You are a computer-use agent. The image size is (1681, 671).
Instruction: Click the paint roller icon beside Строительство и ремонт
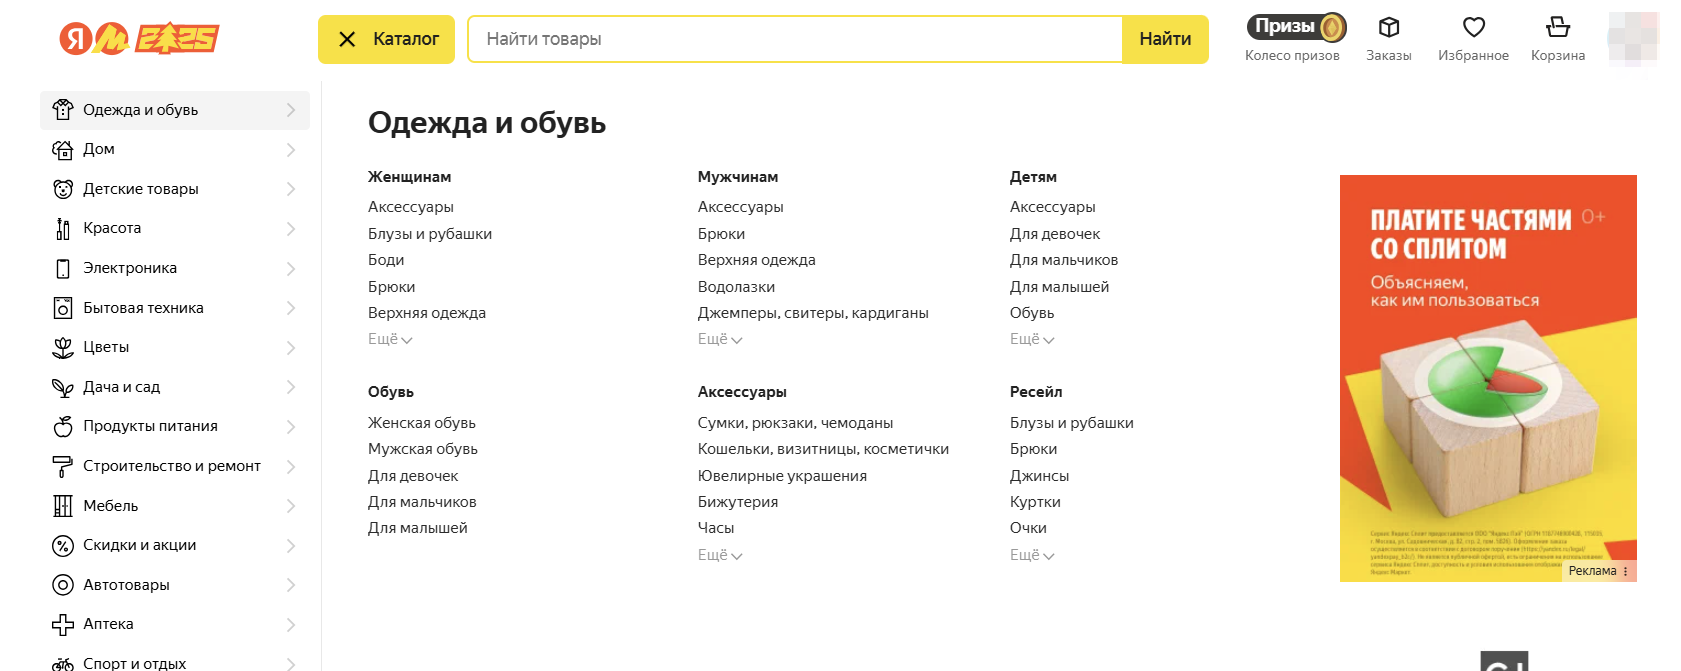pyautogui.click(x=63, y=466)
